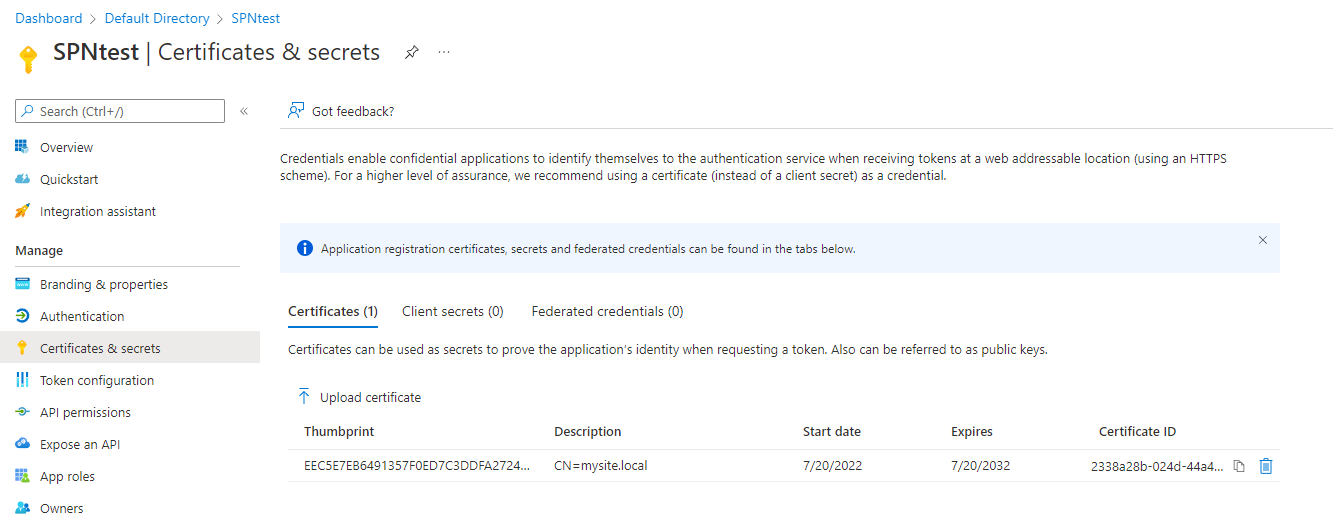Image resolution: width=1333 pixels, height=520 pixels.
Task: Go to Branding & properties
Action: (104, 285)
